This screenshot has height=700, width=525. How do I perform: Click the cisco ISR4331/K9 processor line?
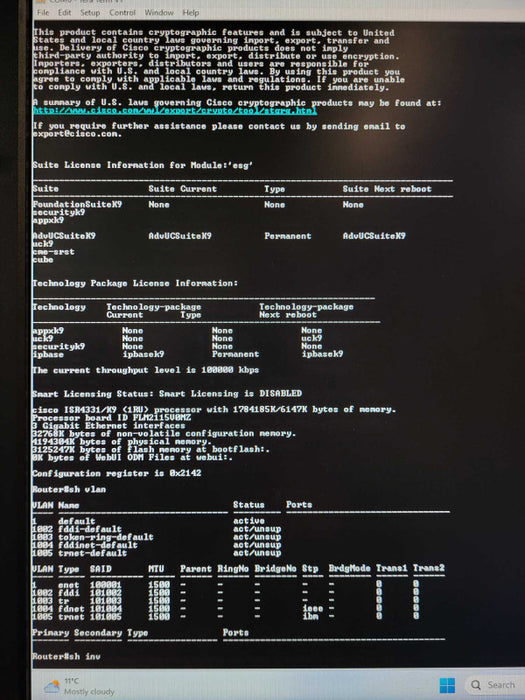coord(214,409)
